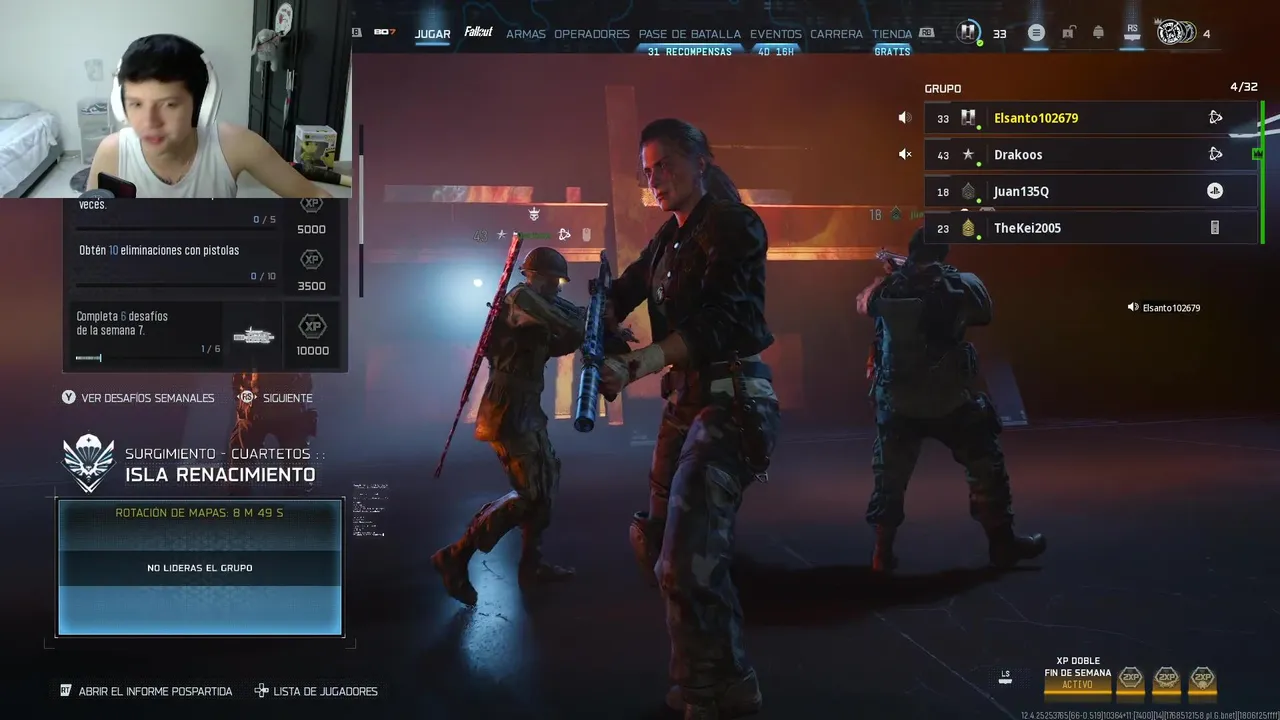
Task: Click the weekly challenge progress bar 1/6
Action: [x=148, y=358]
